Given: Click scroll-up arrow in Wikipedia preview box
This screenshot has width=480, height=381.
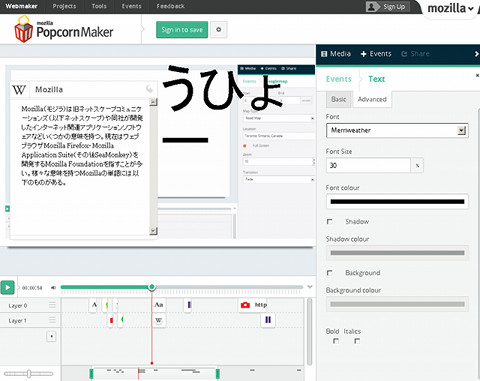Looking at the screenshot, I should [153, 102].
